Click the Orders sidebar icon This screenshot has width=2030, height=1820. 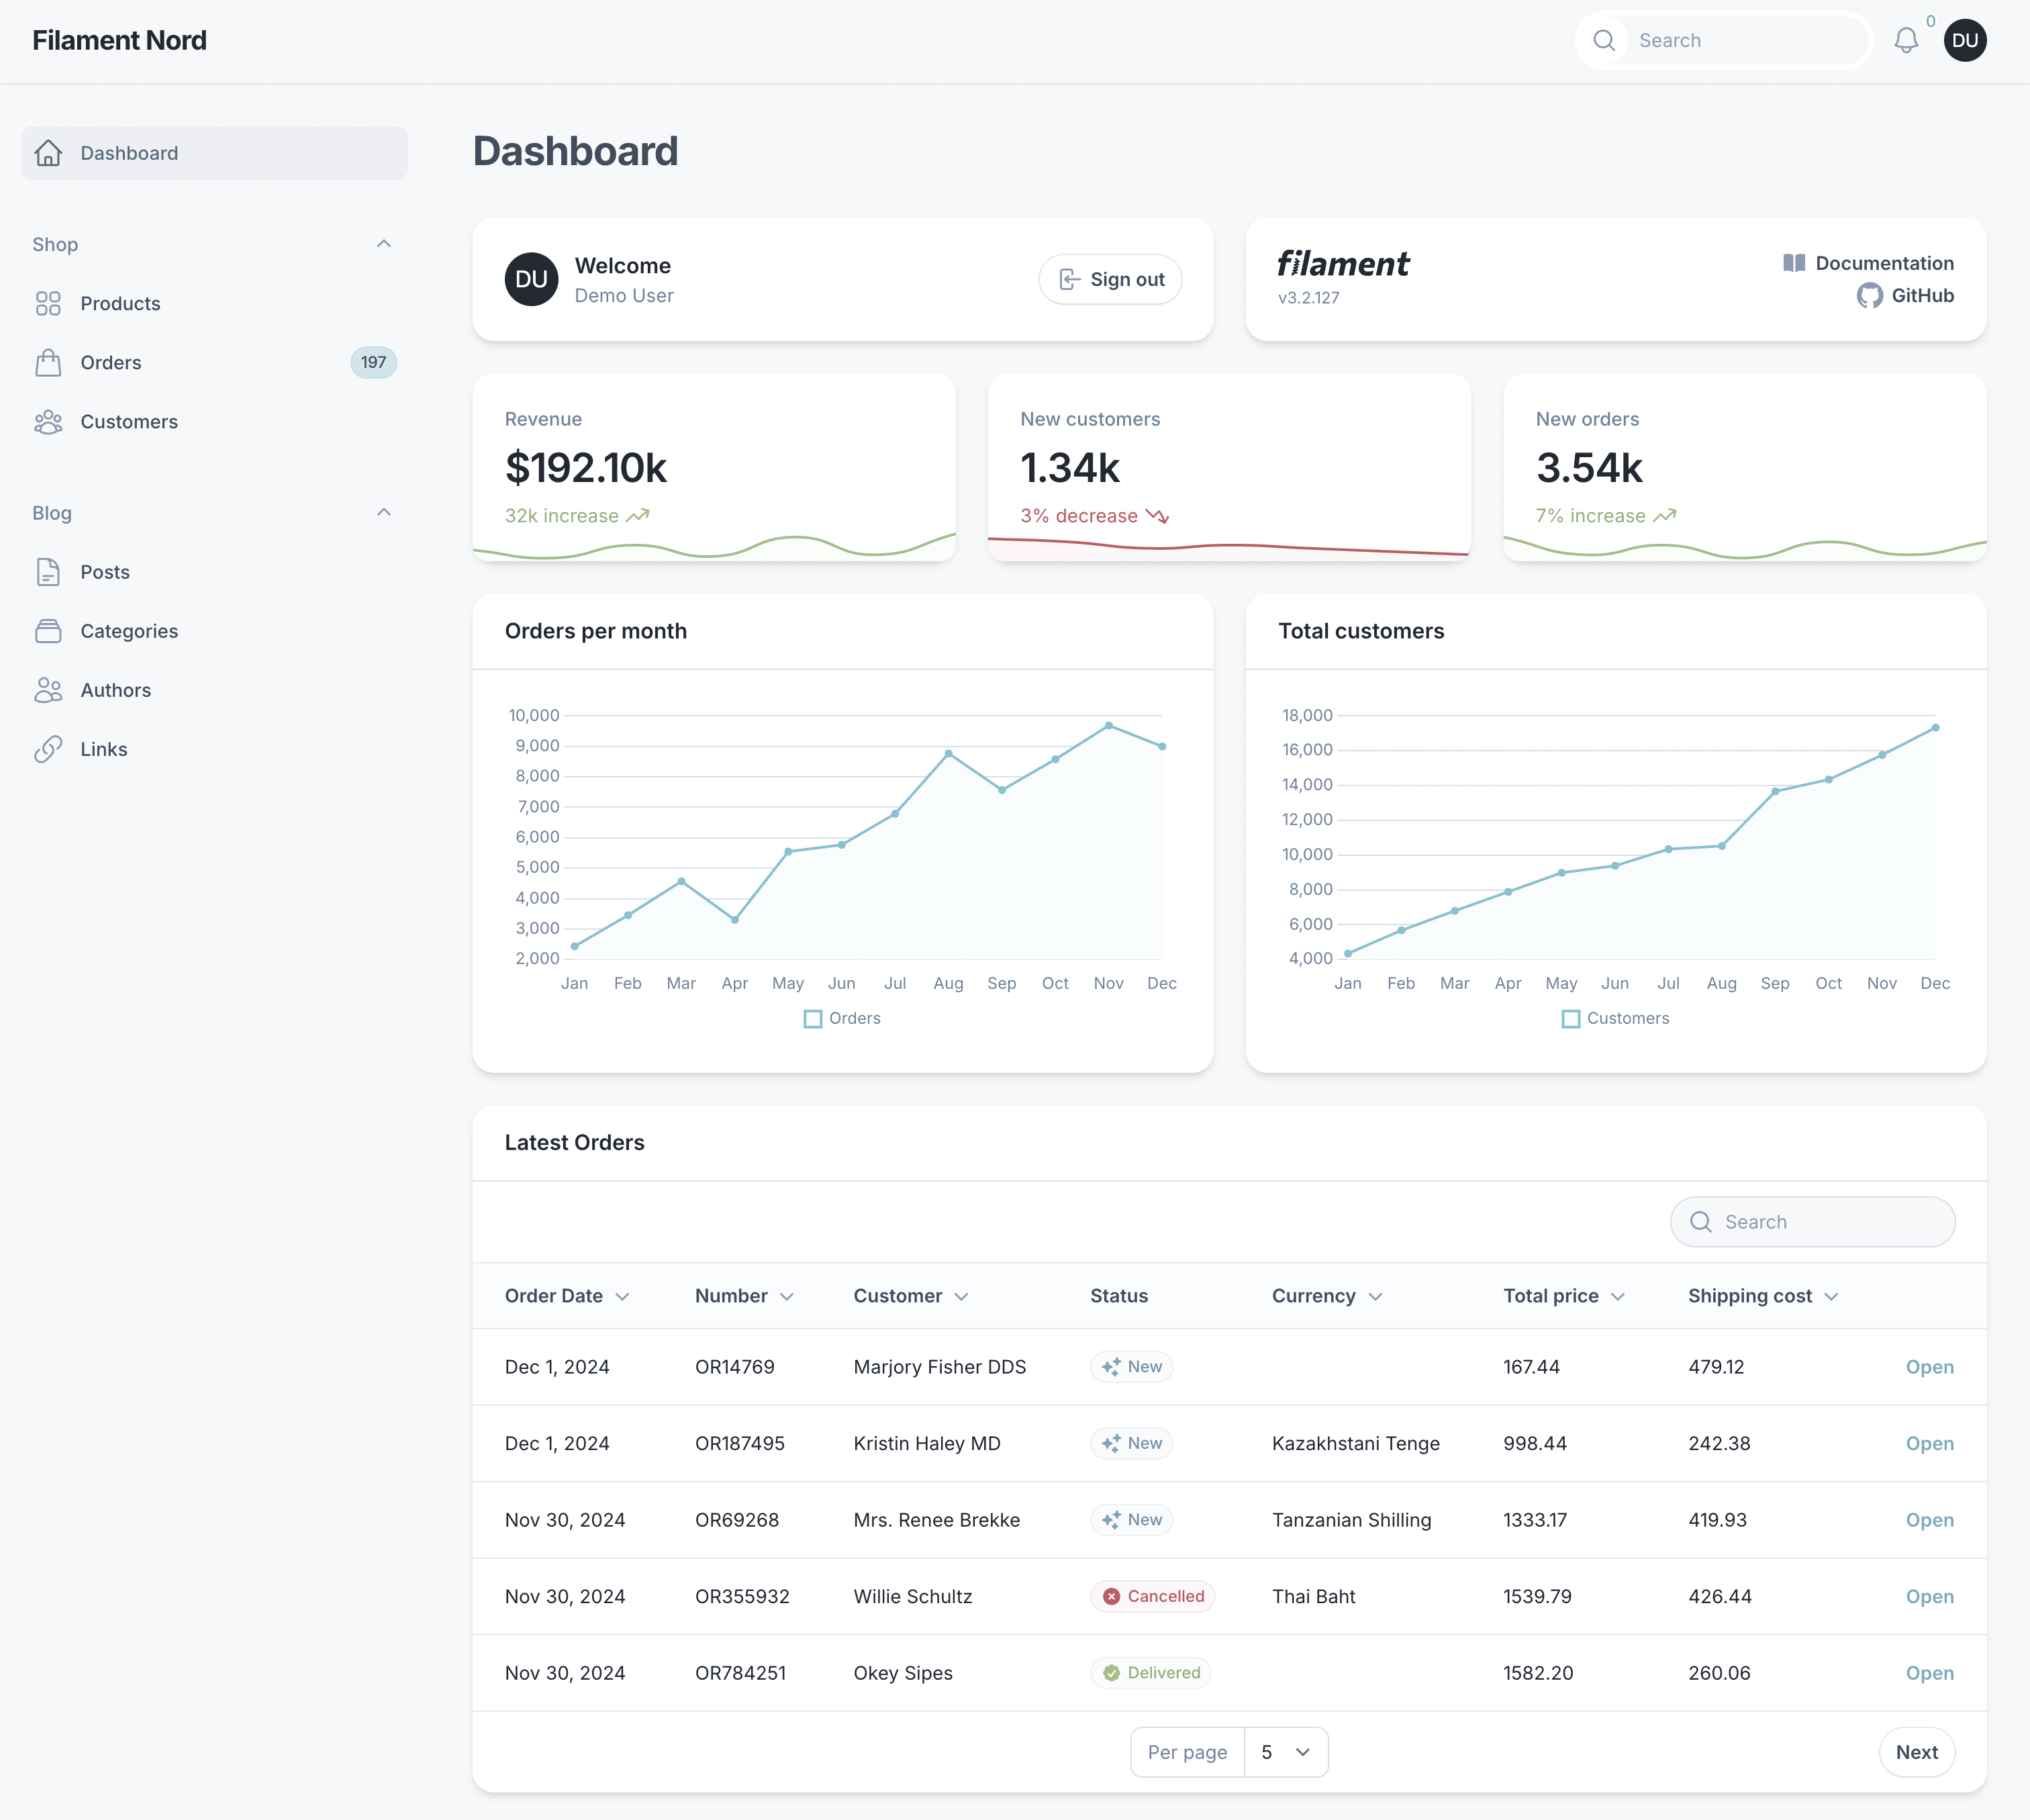(49, 362)
